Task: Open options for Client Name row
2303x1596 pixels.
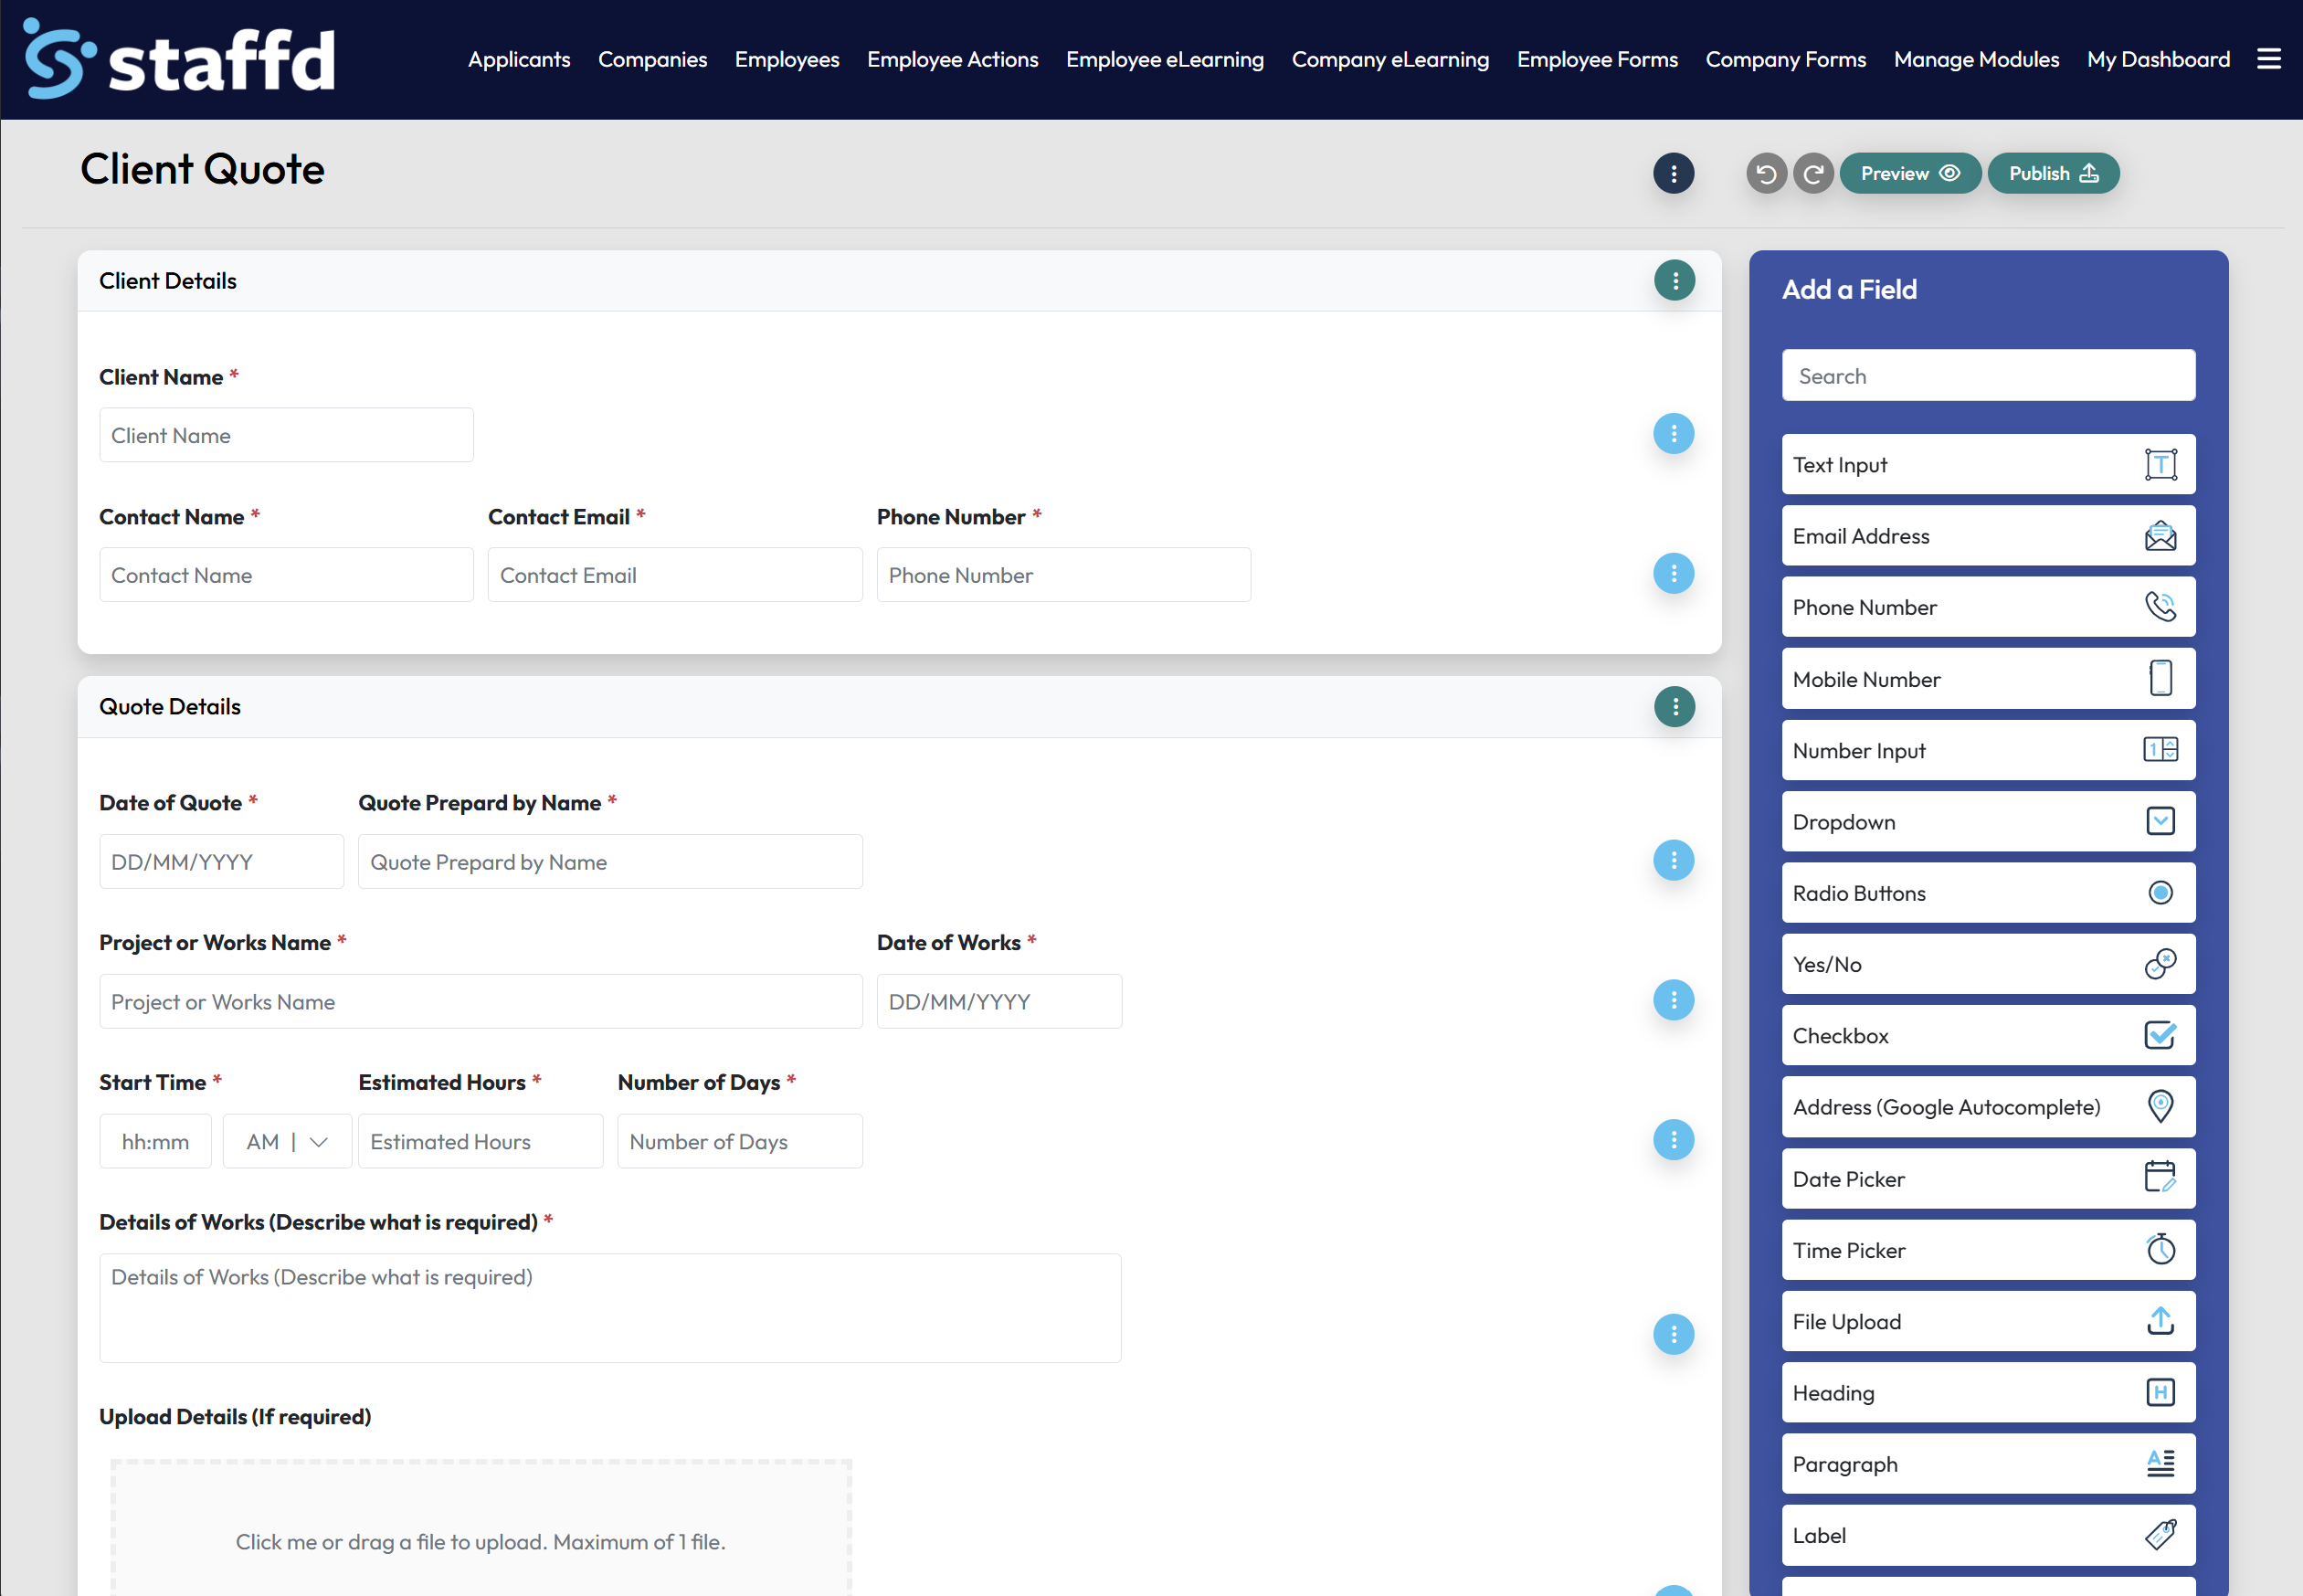Action: click(x=1673, y=434)
